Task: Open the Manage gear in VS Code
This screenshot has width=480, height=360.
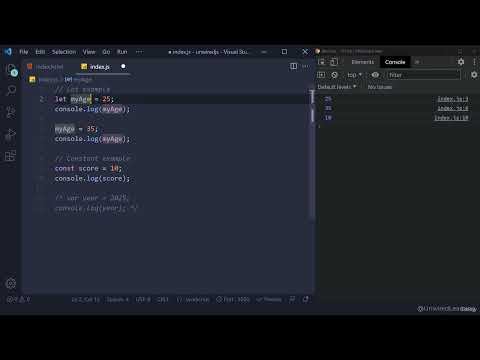Action: point(11,283)
